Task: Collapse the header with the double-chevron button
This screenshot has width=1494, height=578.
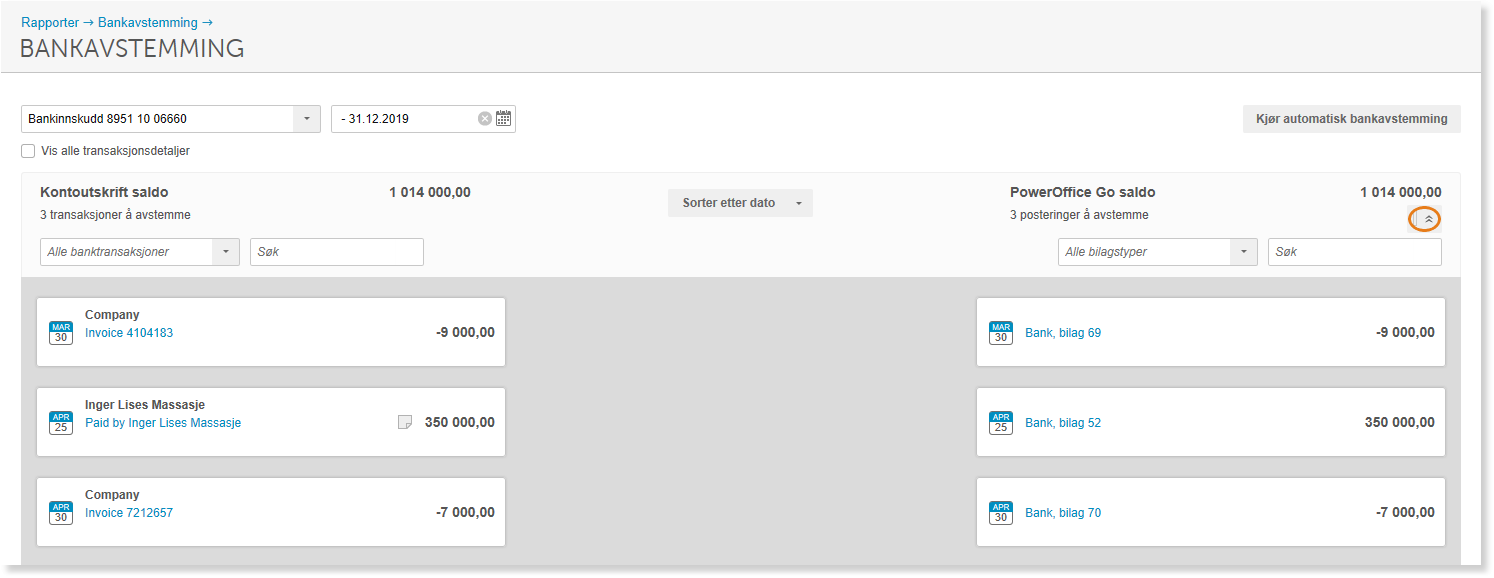Action: click(x=1428, y=219)
